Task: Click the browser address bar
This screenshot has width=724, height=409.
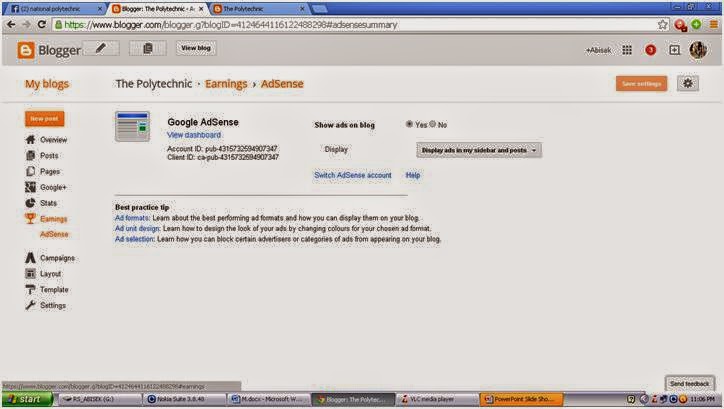Action: pos(356,25)
